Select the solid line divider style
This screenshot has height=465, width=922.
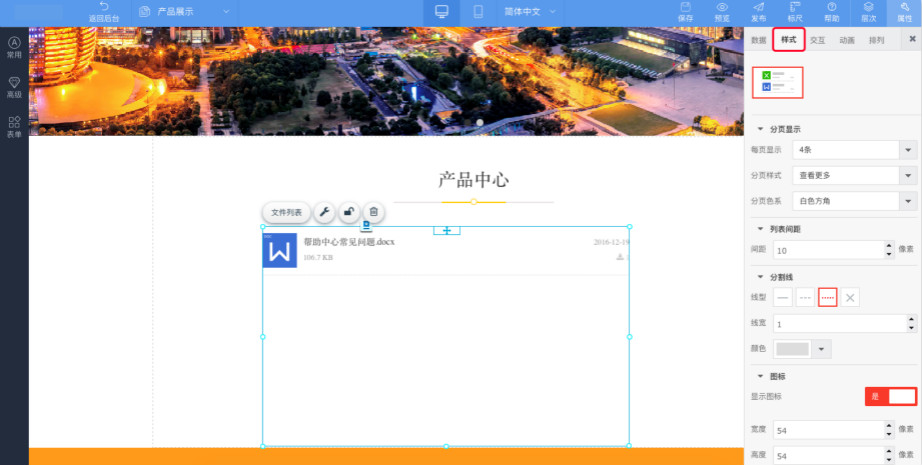tap(783, 297)
